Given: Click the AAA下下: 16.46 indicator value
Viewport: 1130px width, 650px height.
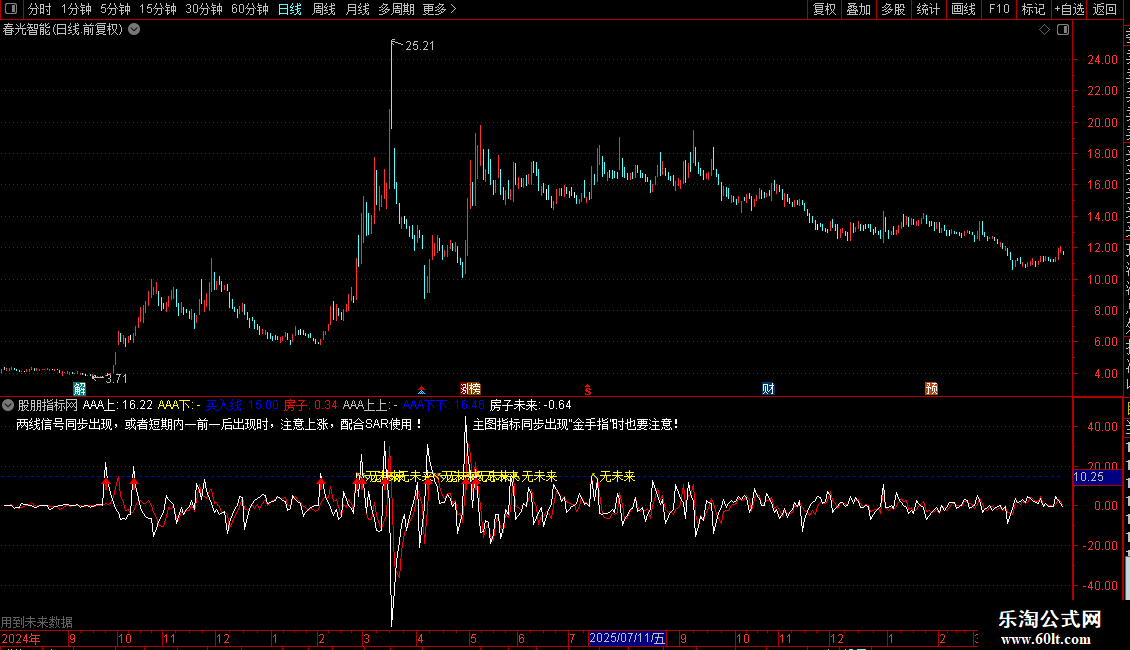Looking at the screenshot, I should 443,406.
